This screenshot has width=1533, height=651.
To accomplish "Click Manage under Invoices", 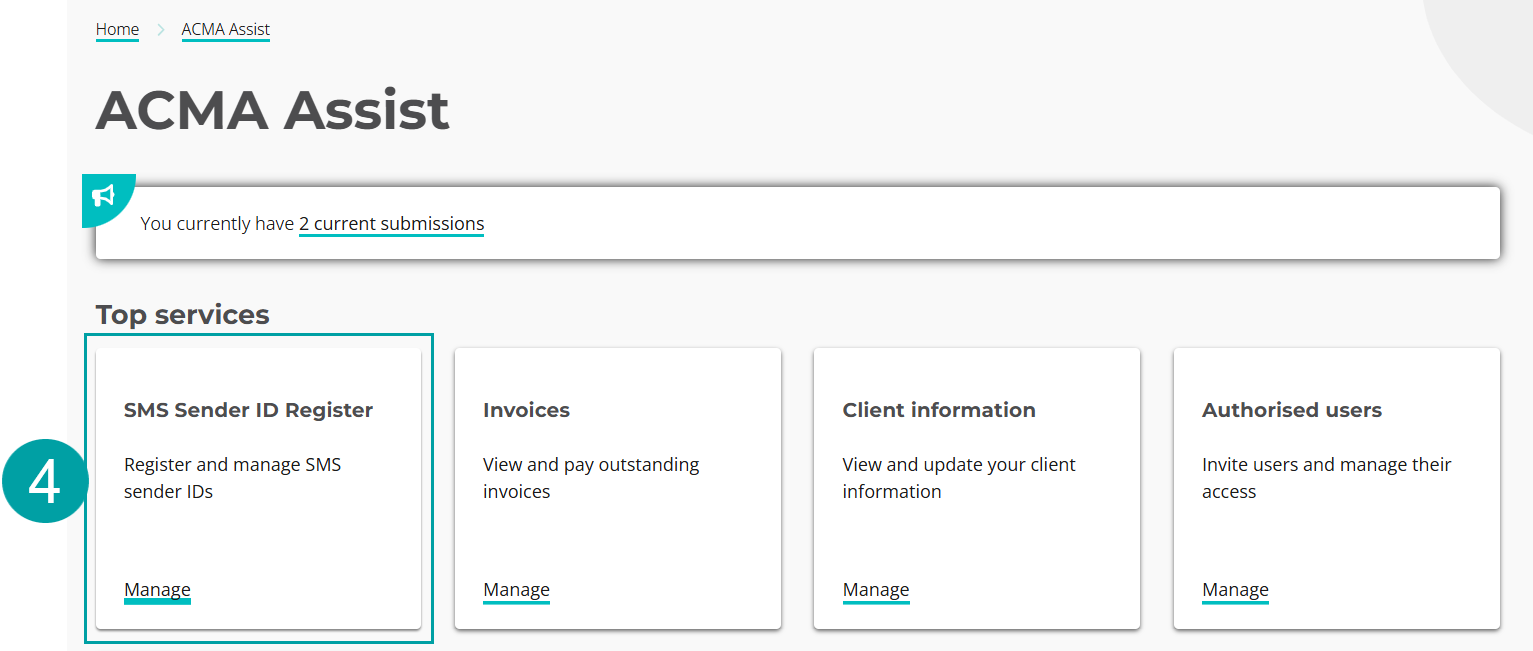I will pos(516,589).
